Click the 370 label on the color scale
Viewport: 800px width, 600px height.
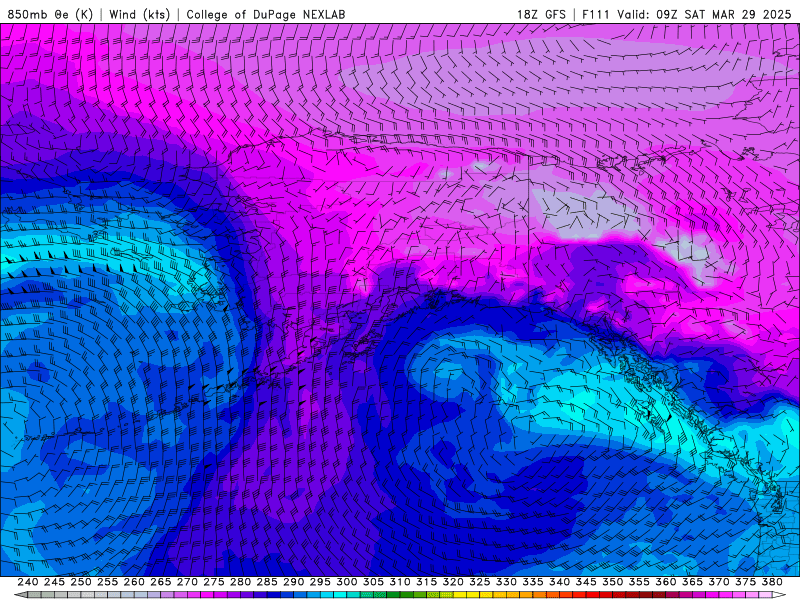[x=719, y=582]
